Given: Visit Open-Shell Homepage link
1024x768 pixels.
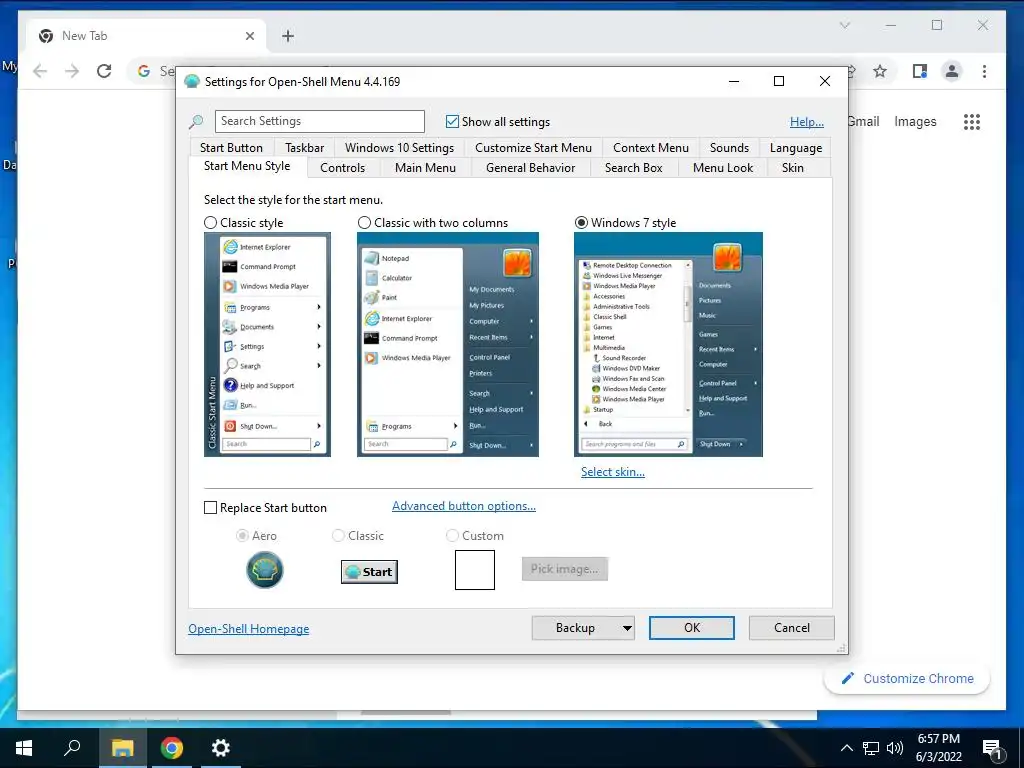Looking at the screenshot, I should click(249, 629).
